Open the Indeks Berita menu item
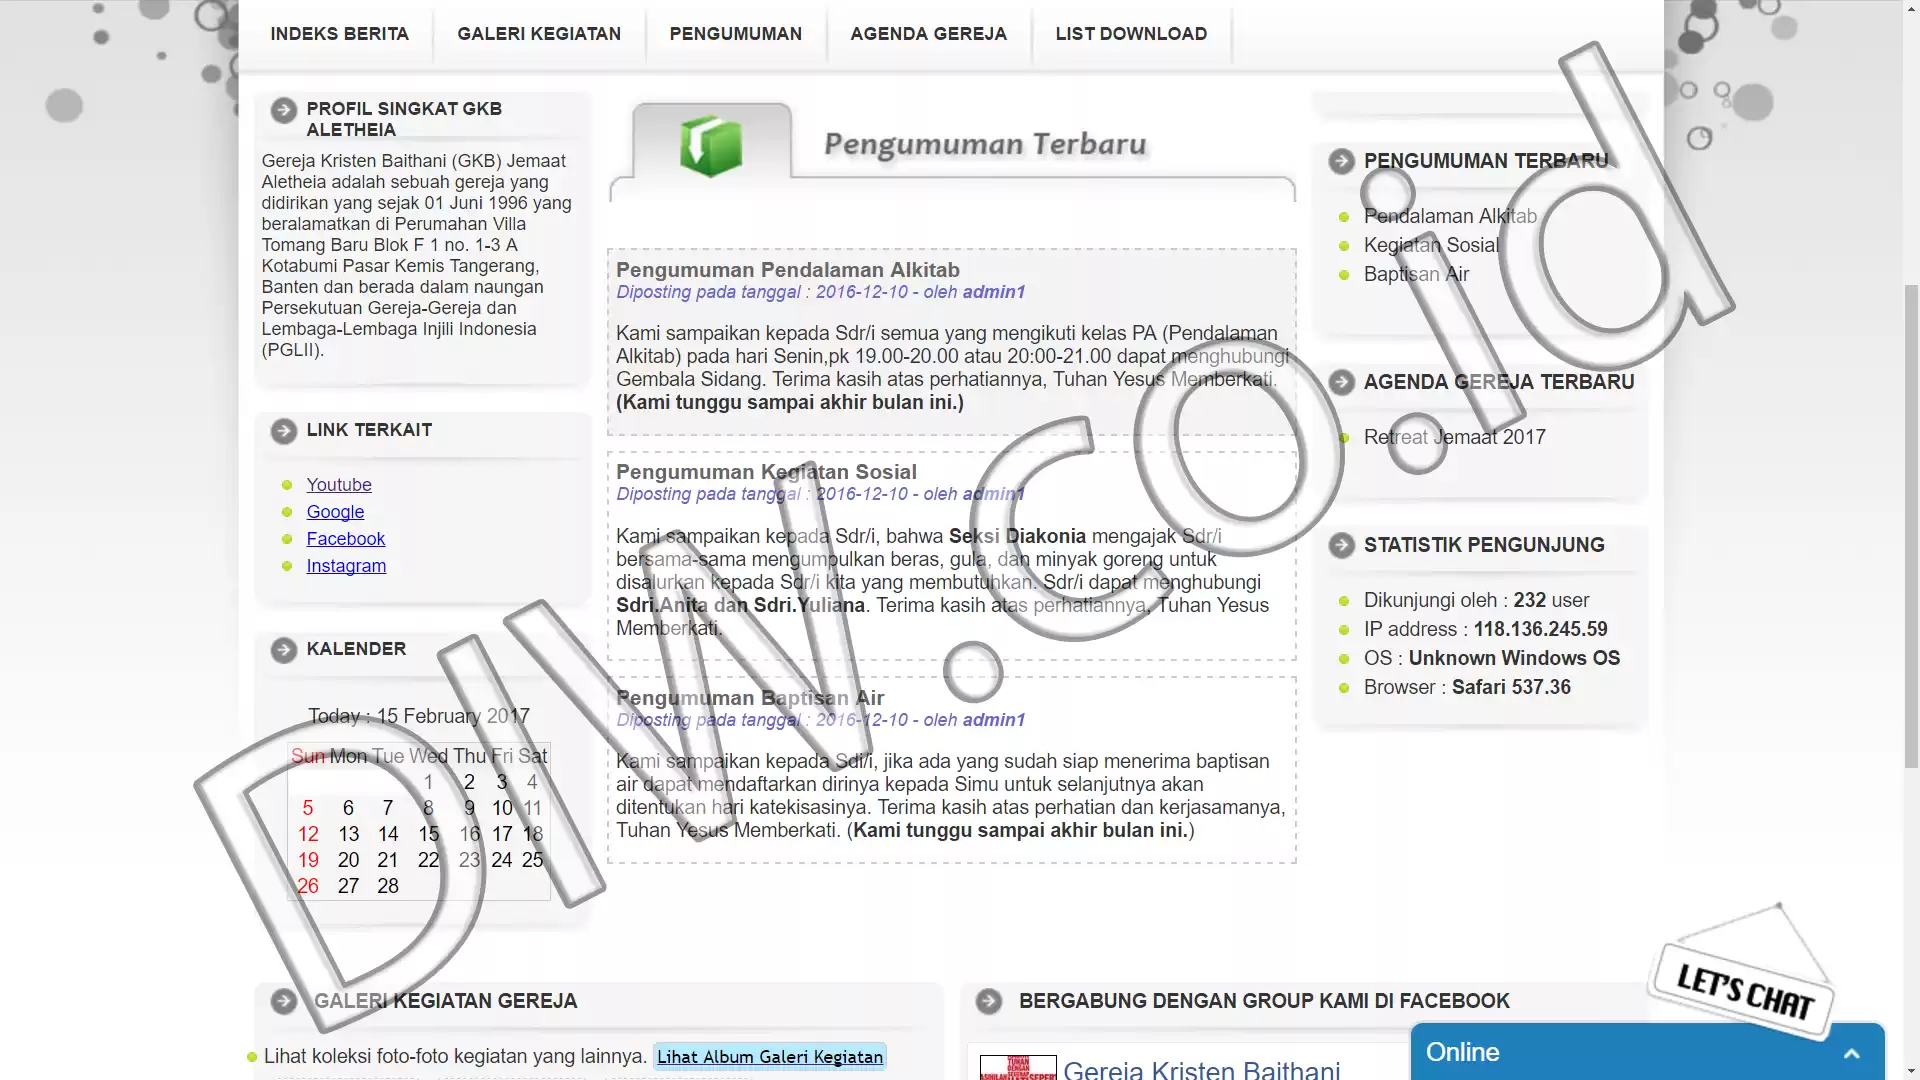Screen dimensions: 1920x1080 tap(339, 34)
